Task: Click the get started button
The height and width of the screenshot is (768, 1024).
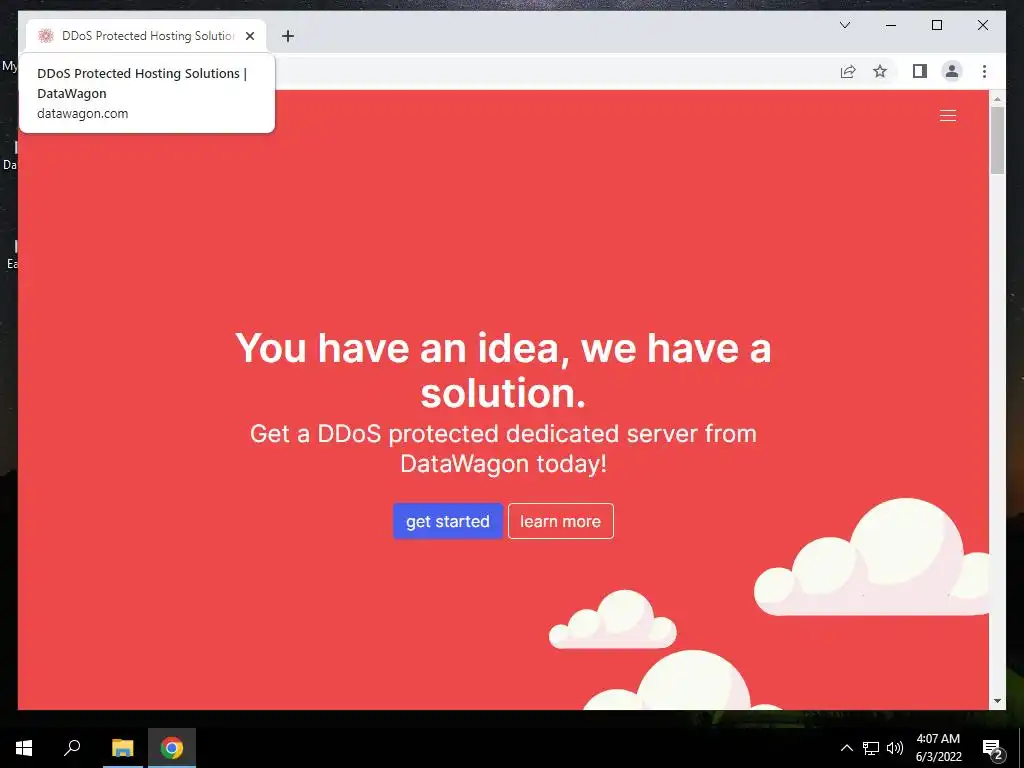Action: point(447,521)
